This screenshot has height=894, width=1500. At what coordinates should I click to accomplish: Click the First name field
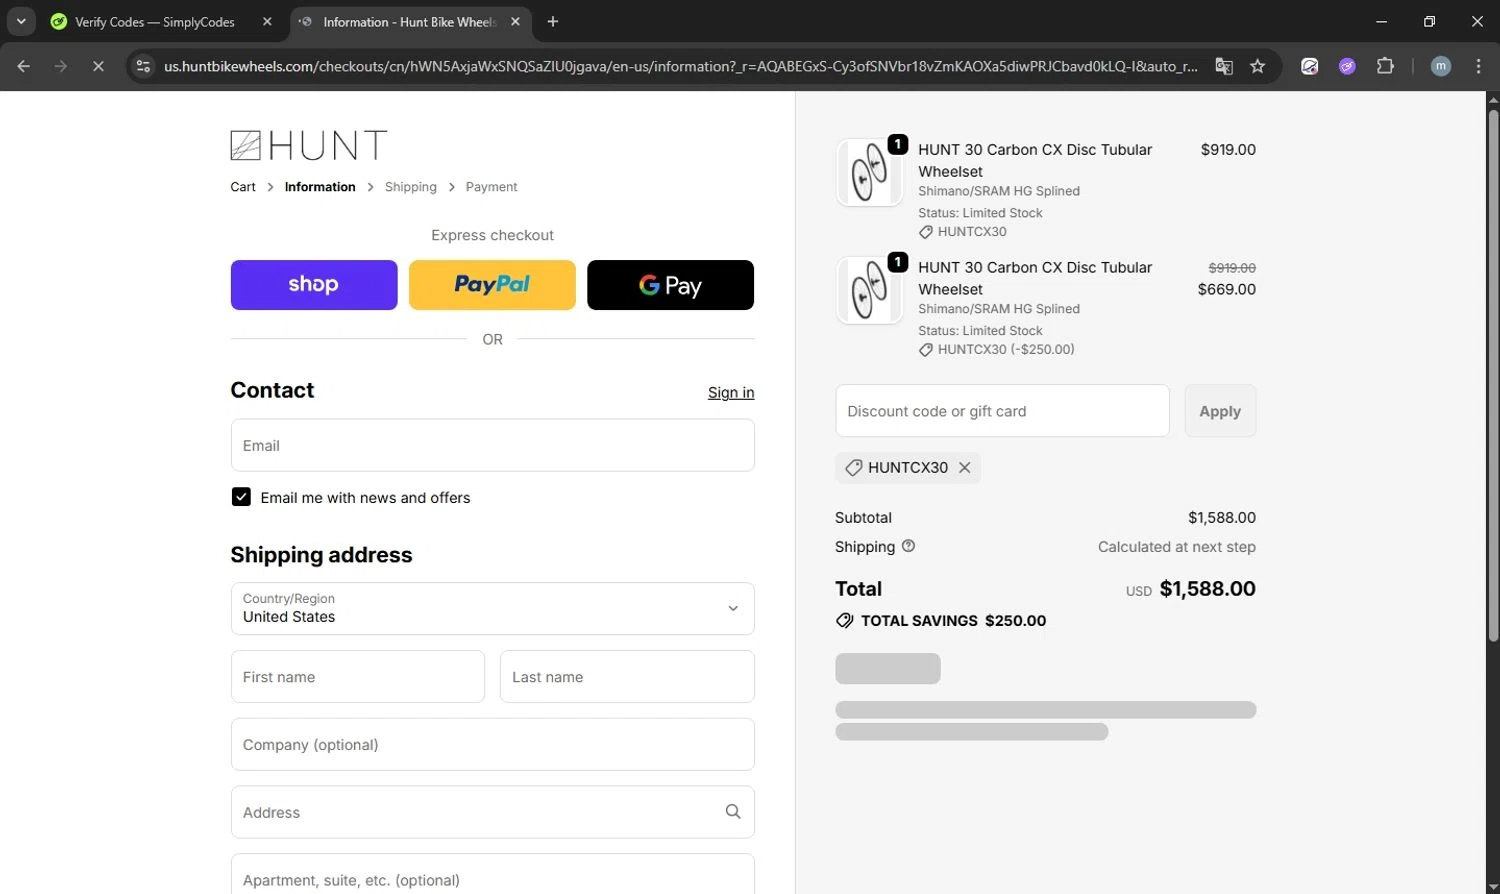[x=358, y=677]
